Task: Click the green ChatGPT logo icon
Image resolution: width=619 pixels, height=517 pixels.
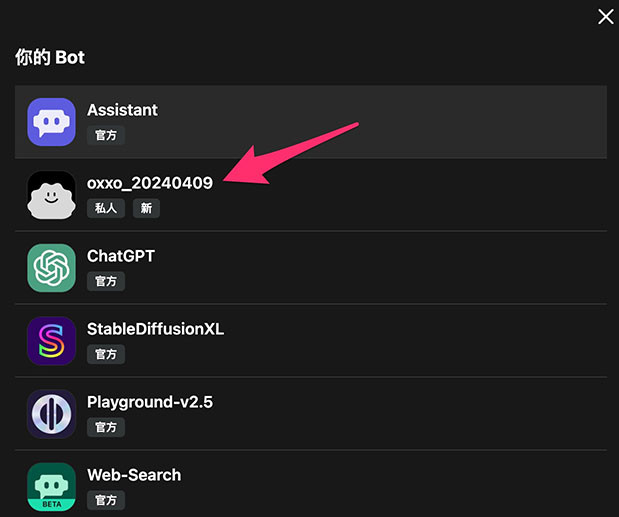Action: (x=51, y=268)
